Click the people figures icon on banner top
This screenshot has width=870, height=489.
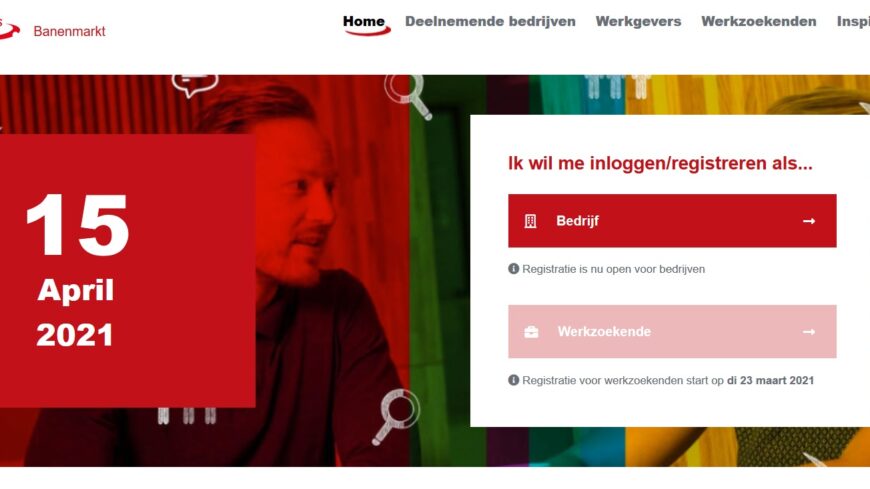pyautogui.click(x=617, y=87)
